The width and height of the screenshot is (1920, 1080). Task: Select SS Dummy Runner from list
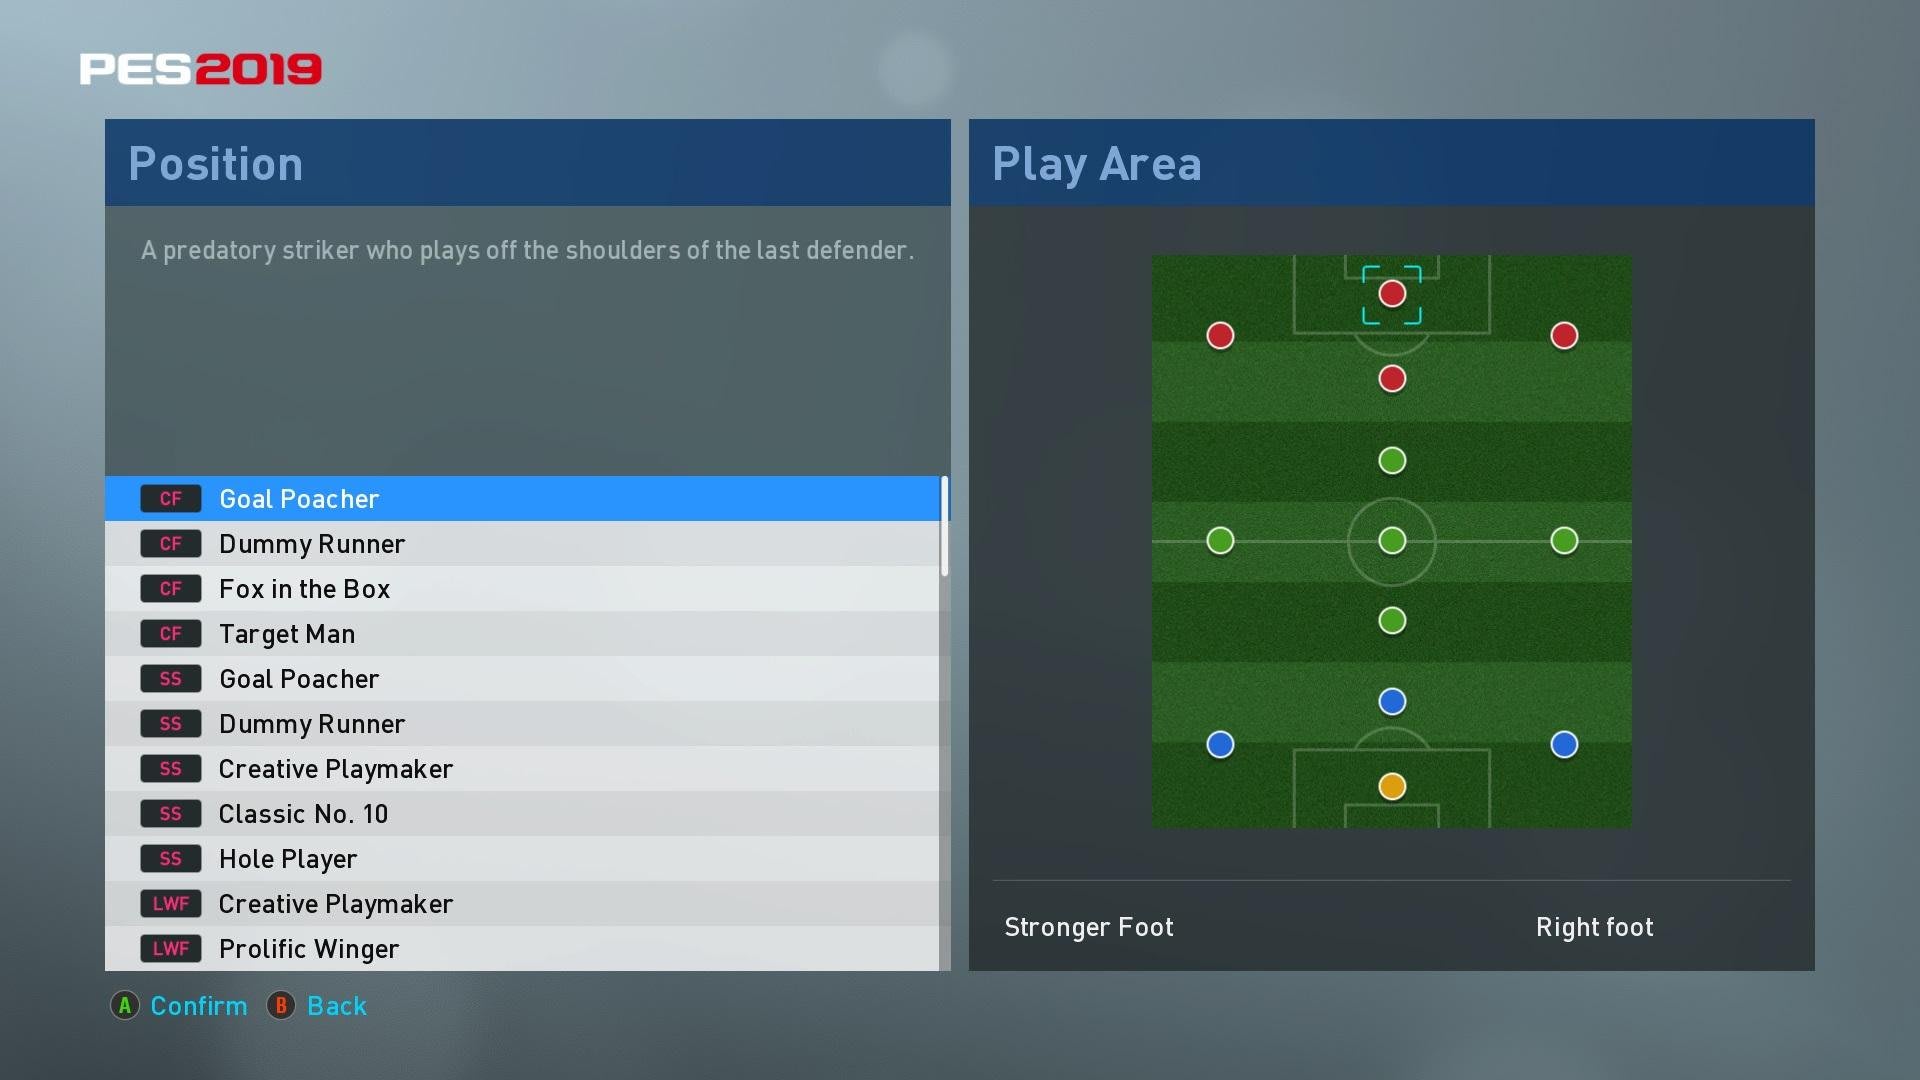pos(526,724)
